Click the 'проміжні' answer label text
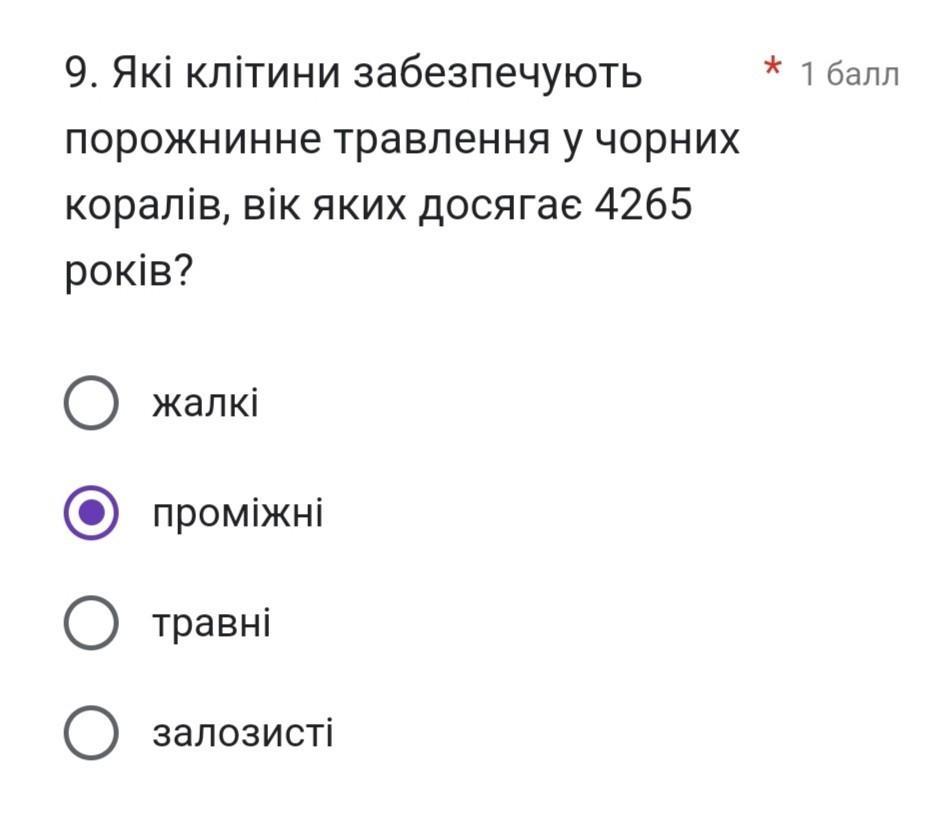The image size is (945, 817). 237,514
